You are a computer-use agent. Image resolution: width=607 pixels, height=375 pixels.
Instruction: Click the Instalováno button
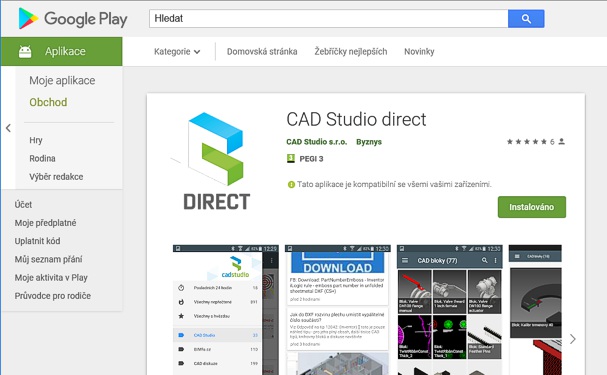pyautogui.click(x=532, y=207)
